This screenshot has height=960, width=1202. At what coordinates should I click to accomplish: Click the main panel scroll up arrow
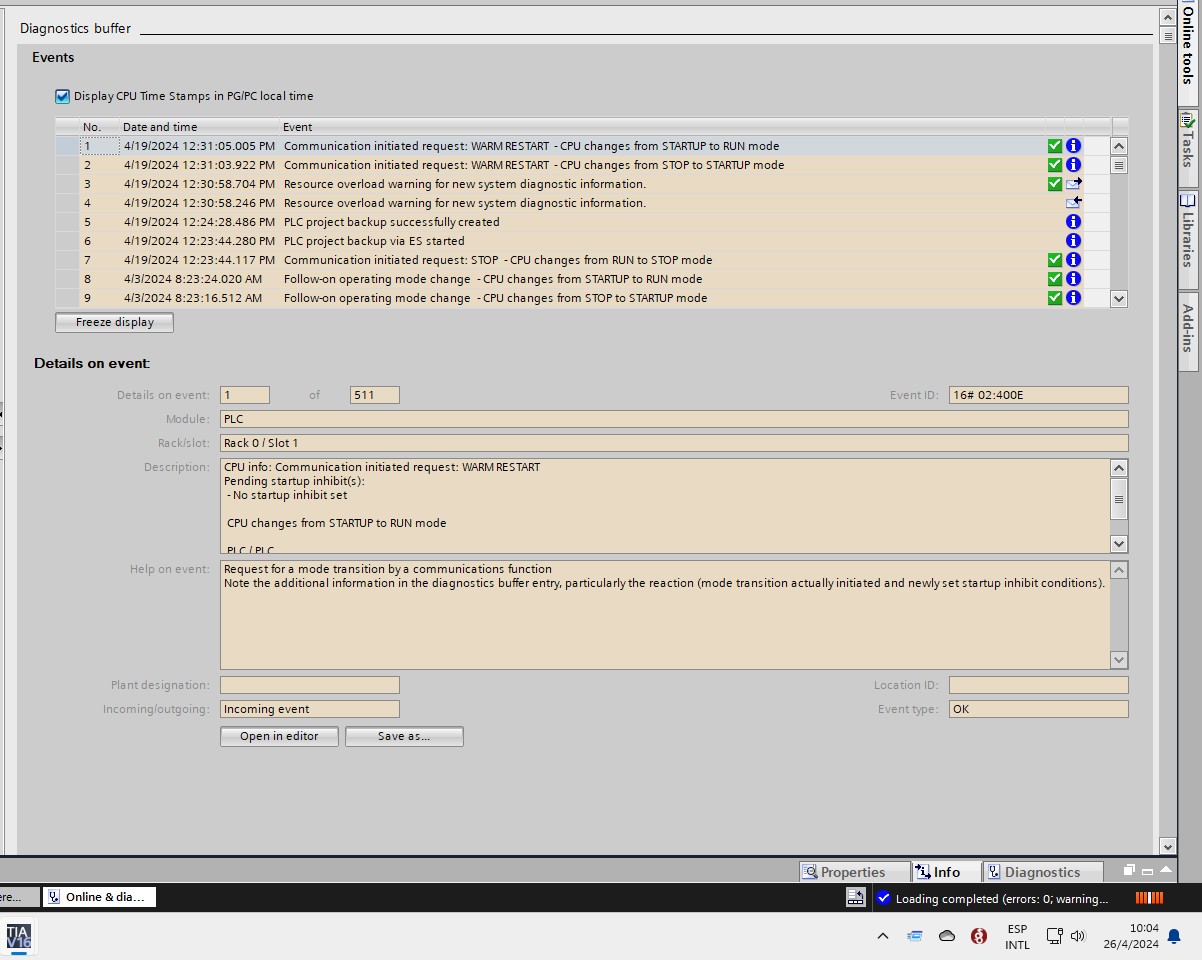1167,17
